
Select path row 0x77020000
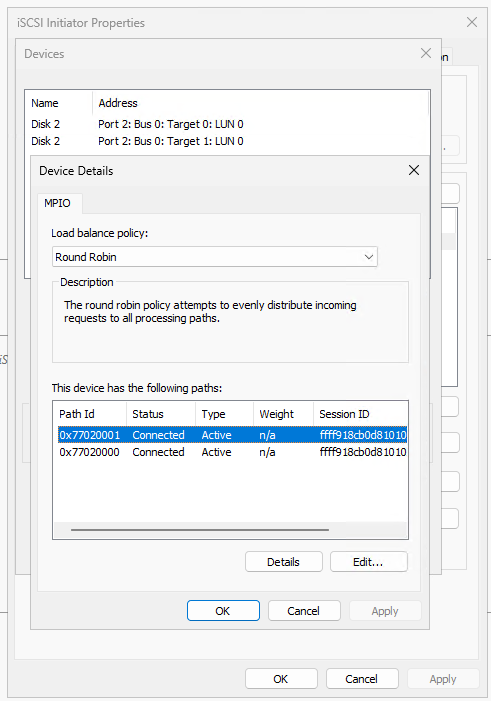233,452
